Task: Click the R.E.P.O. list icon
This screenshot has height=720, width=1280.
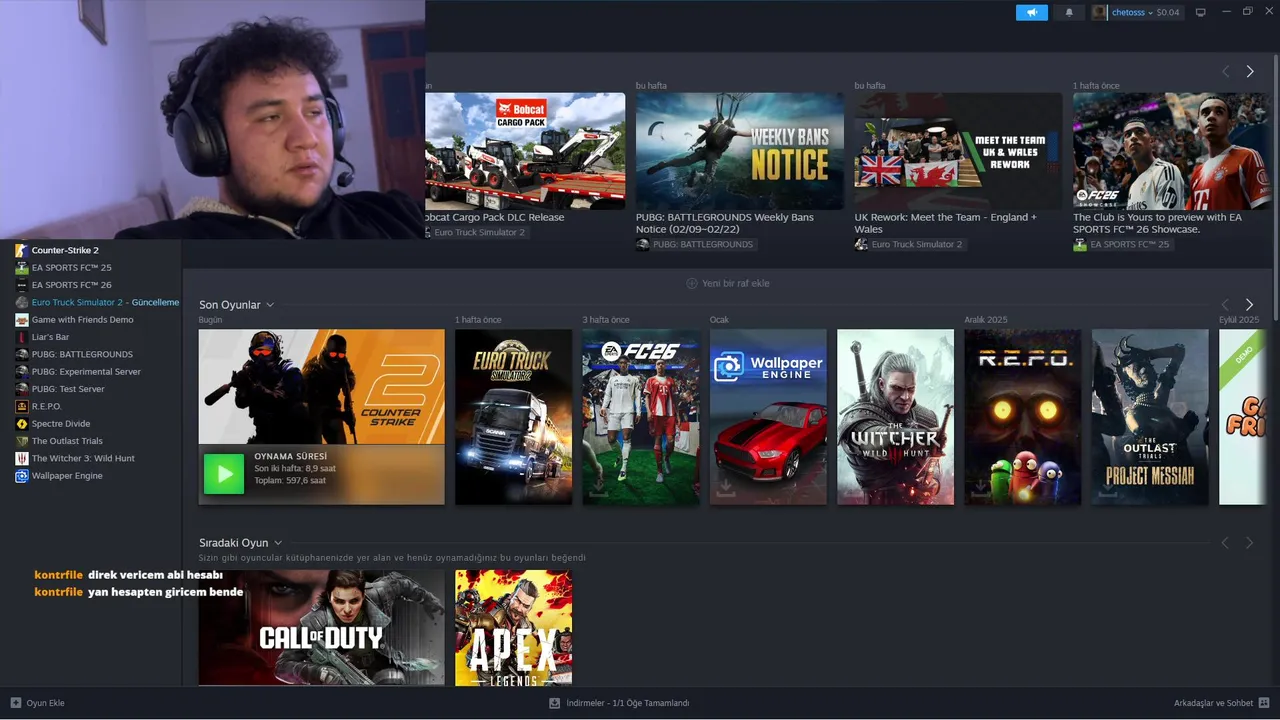Action: coord(22,406)
